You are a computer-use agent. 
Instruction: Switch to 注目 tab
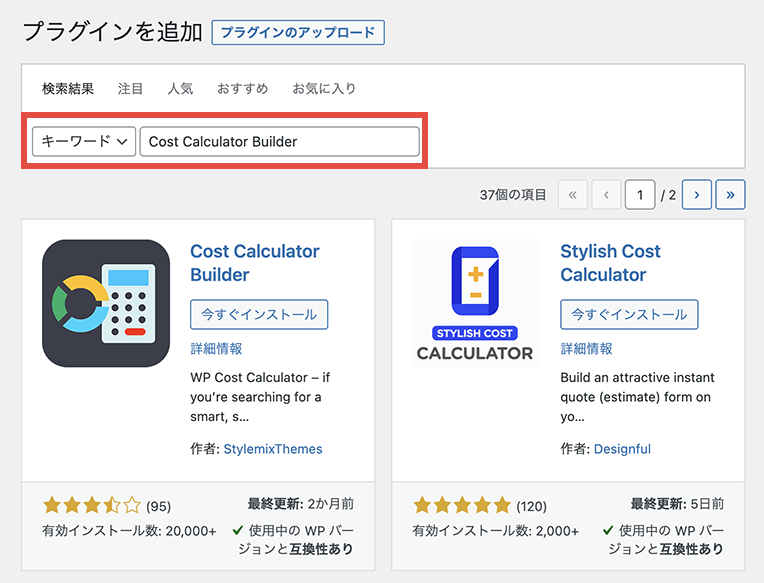pos(130,89)
